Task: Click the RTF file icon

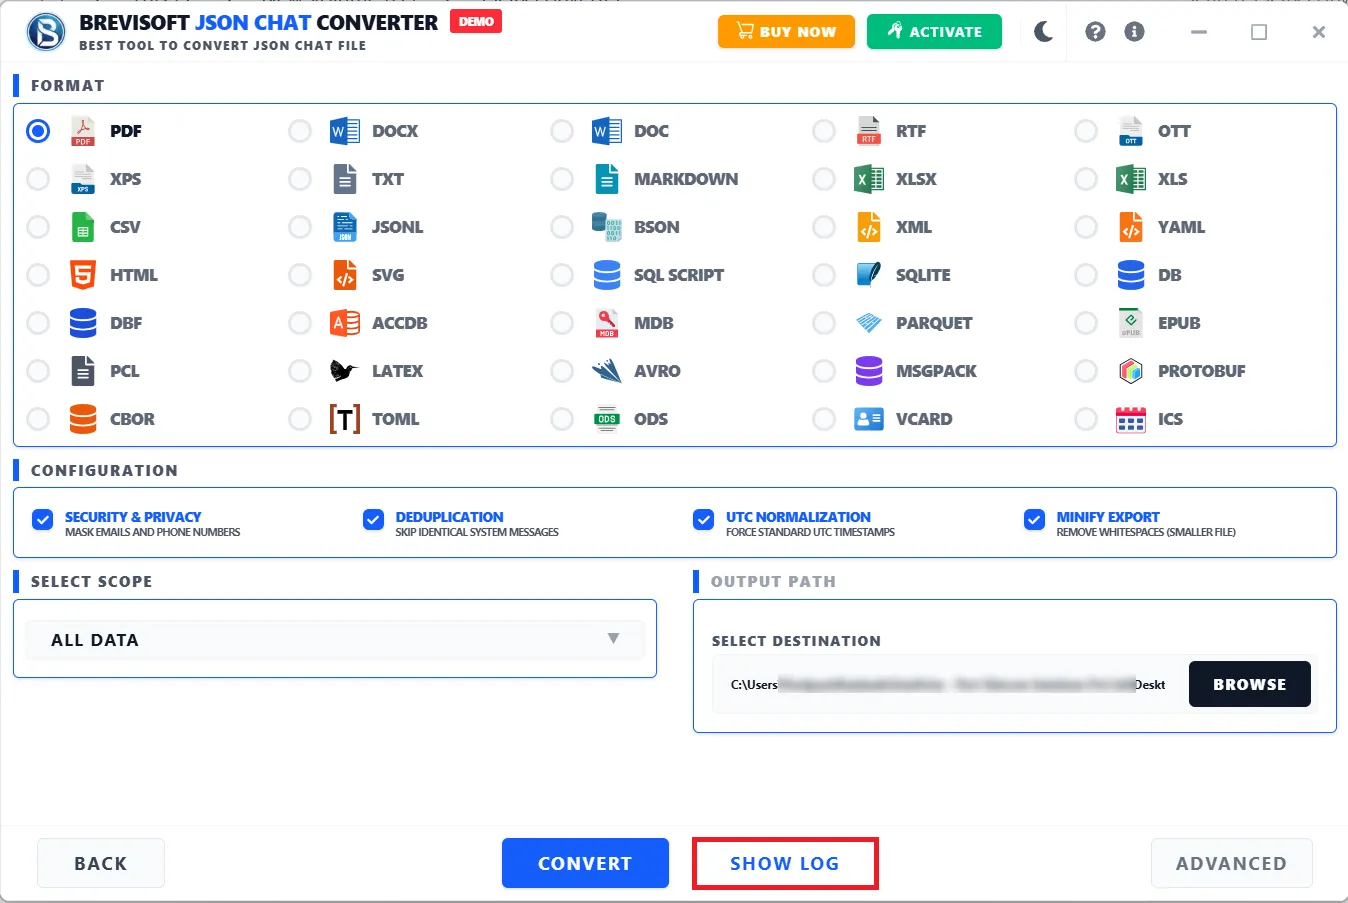Action: click(869, 131)
